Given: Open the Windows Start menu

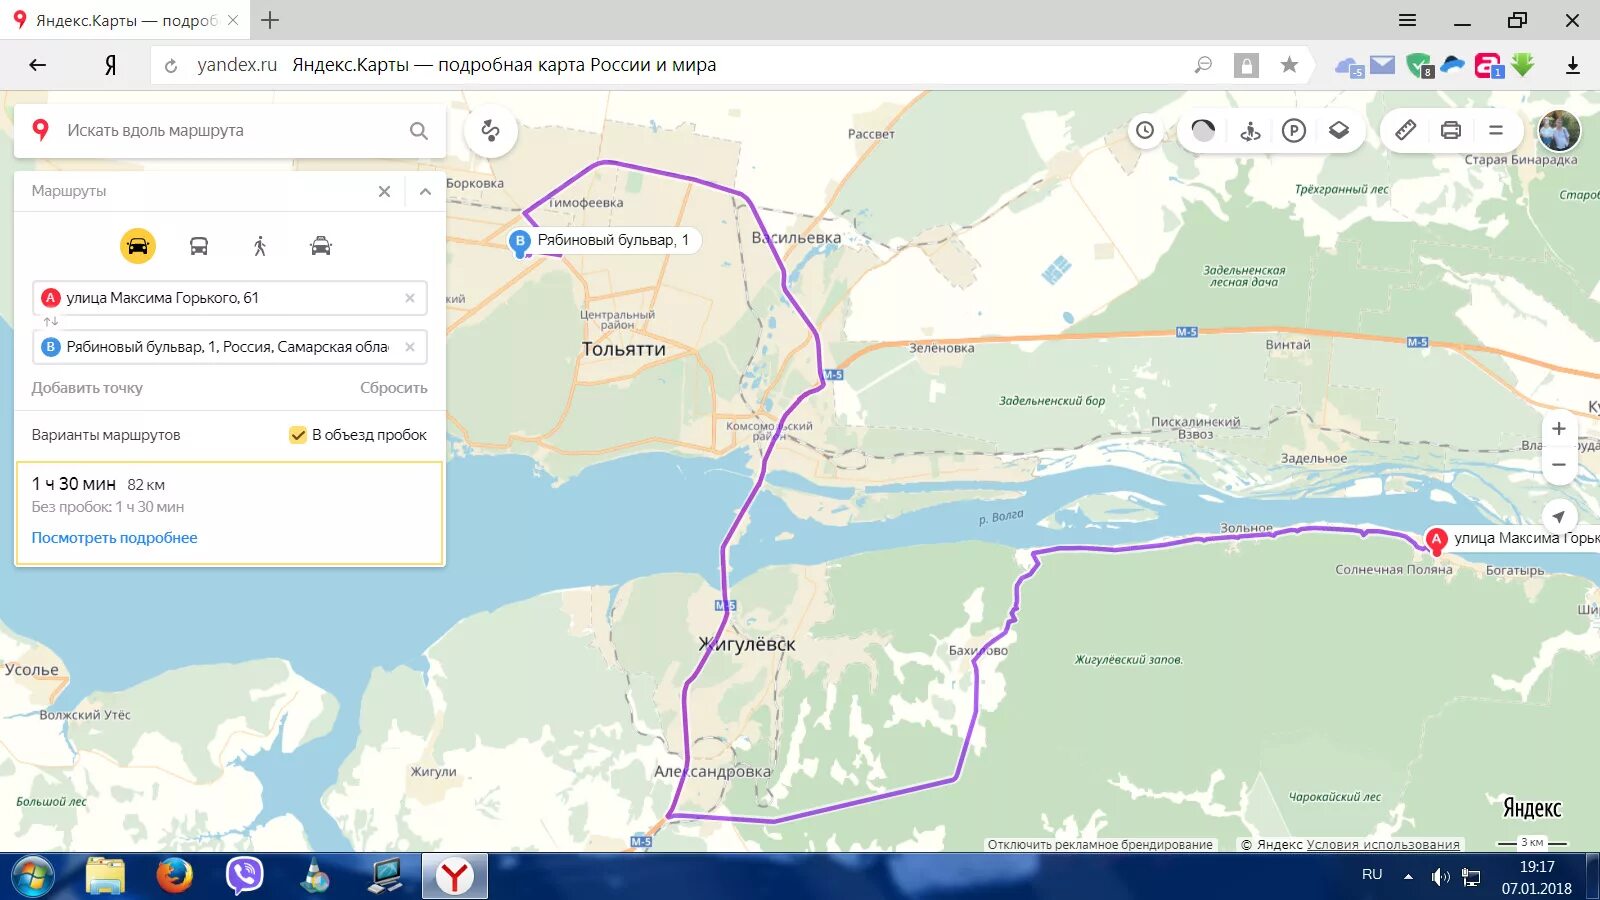Looking at the screenshot, I should pyautogui.click(x=31, y=876).
